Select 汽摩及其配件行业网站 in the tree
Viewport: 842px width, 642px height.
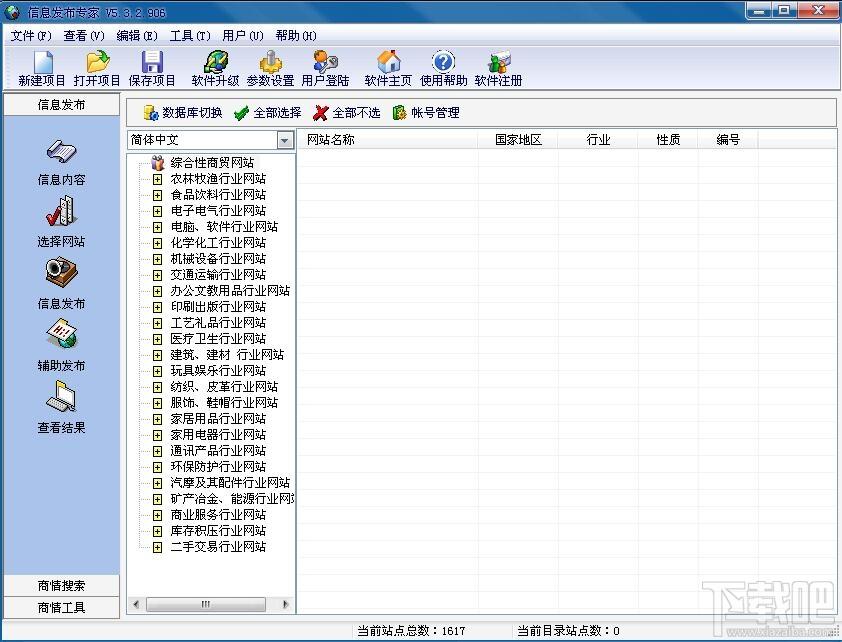[x=230, y=483]
